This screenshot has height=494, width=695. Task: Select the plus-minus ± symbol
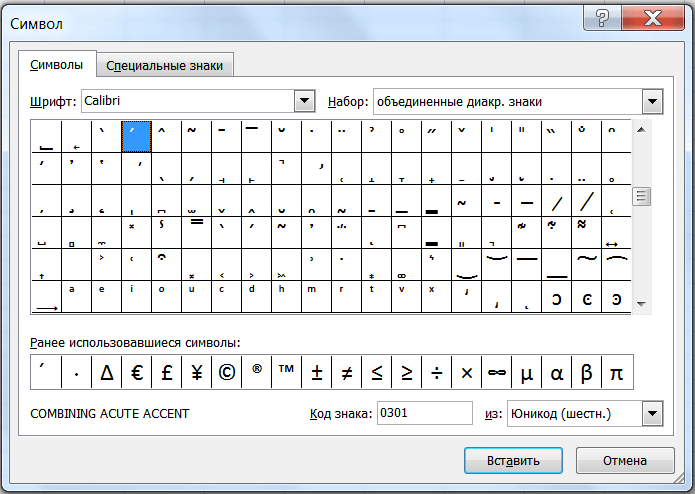(317, 373)
